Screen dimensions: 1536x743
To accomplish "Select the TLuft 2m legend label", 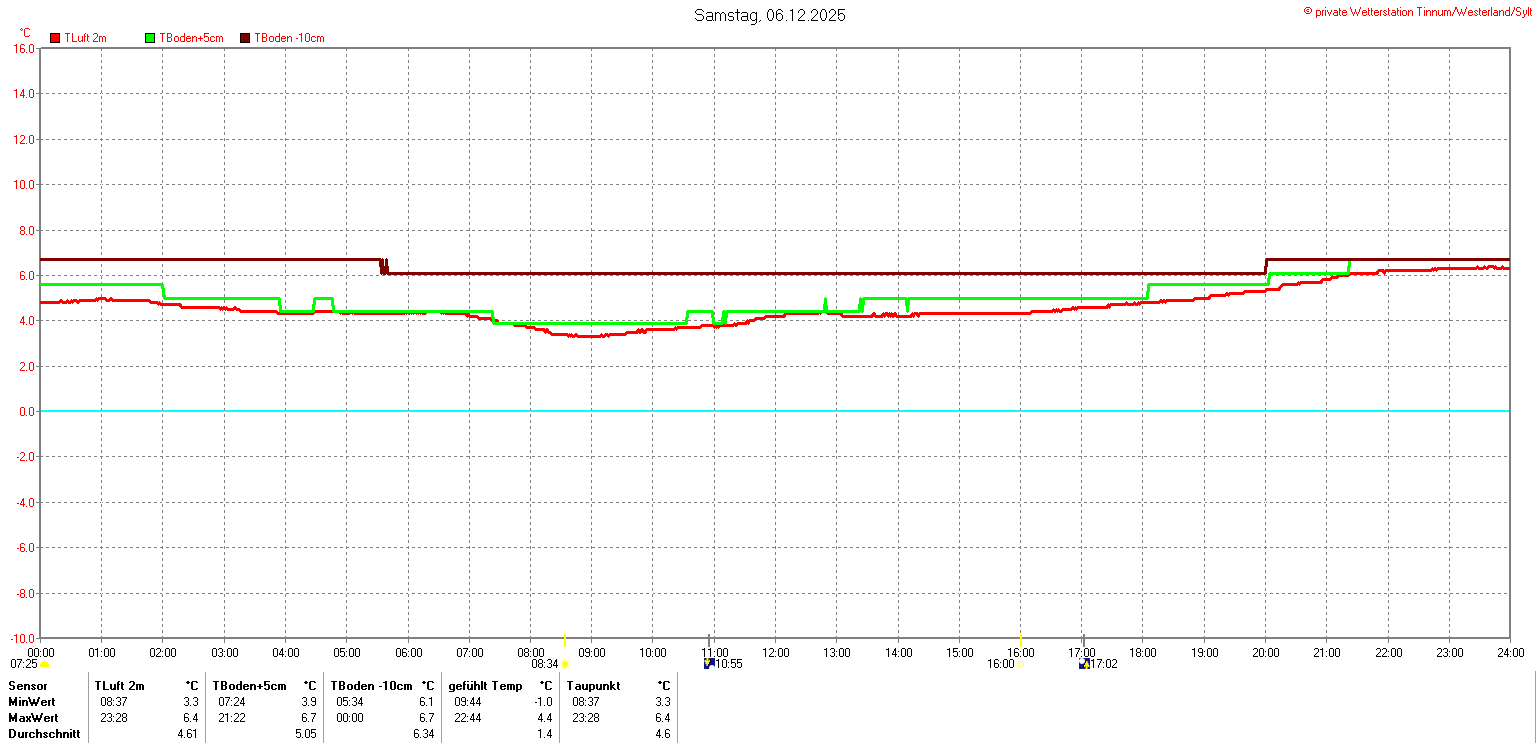I will (x=85, y=38).
